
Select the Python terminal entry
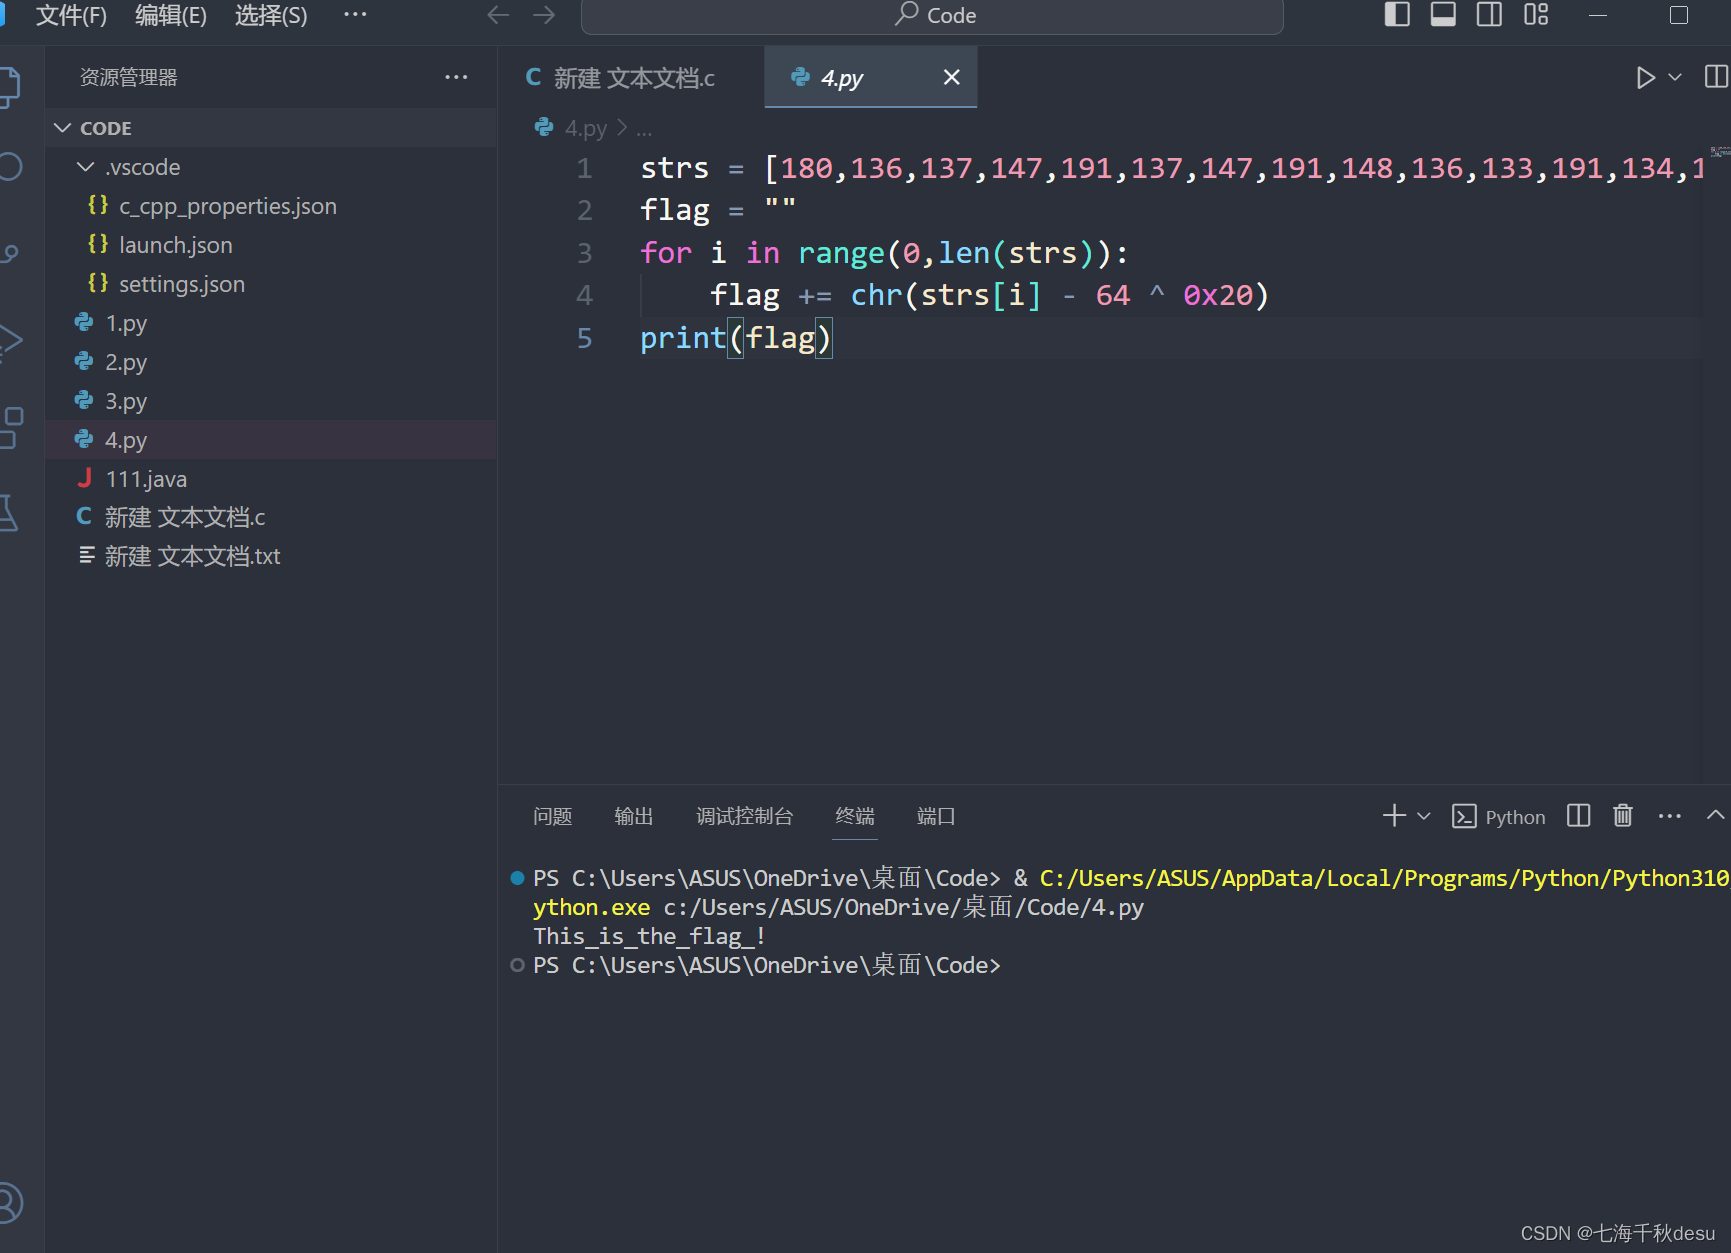[x=1499, y=816]
